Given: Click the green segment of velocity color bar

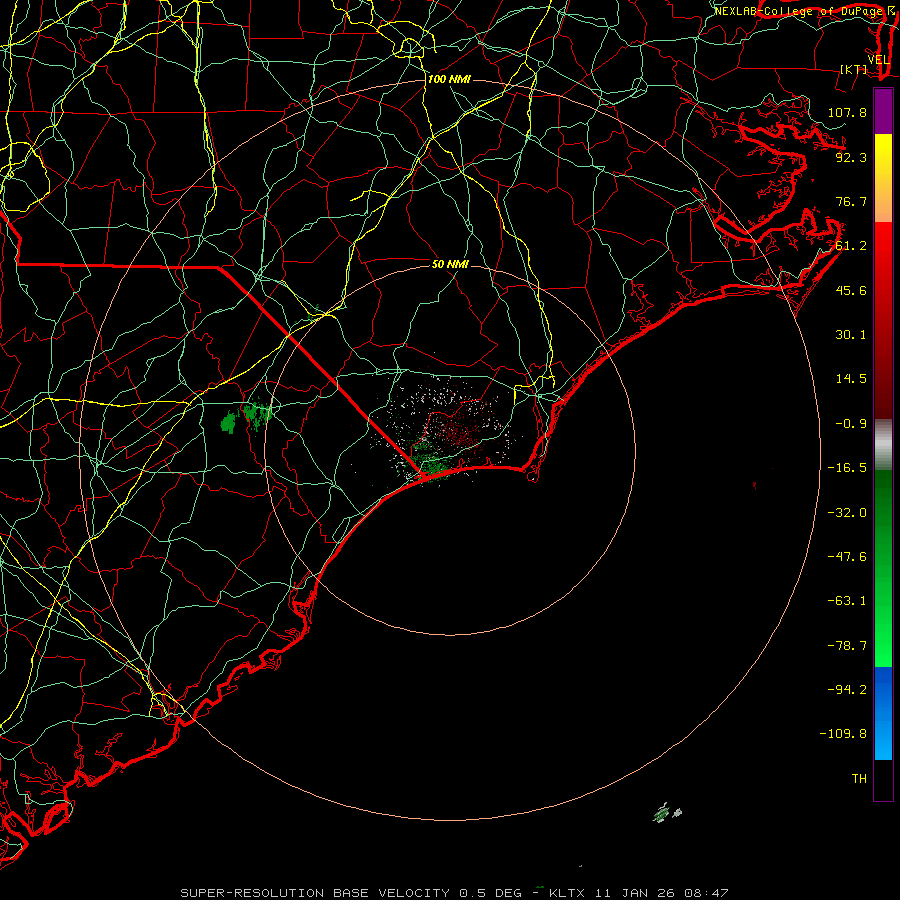Looking at the screenshot, I should click(883, 568).
